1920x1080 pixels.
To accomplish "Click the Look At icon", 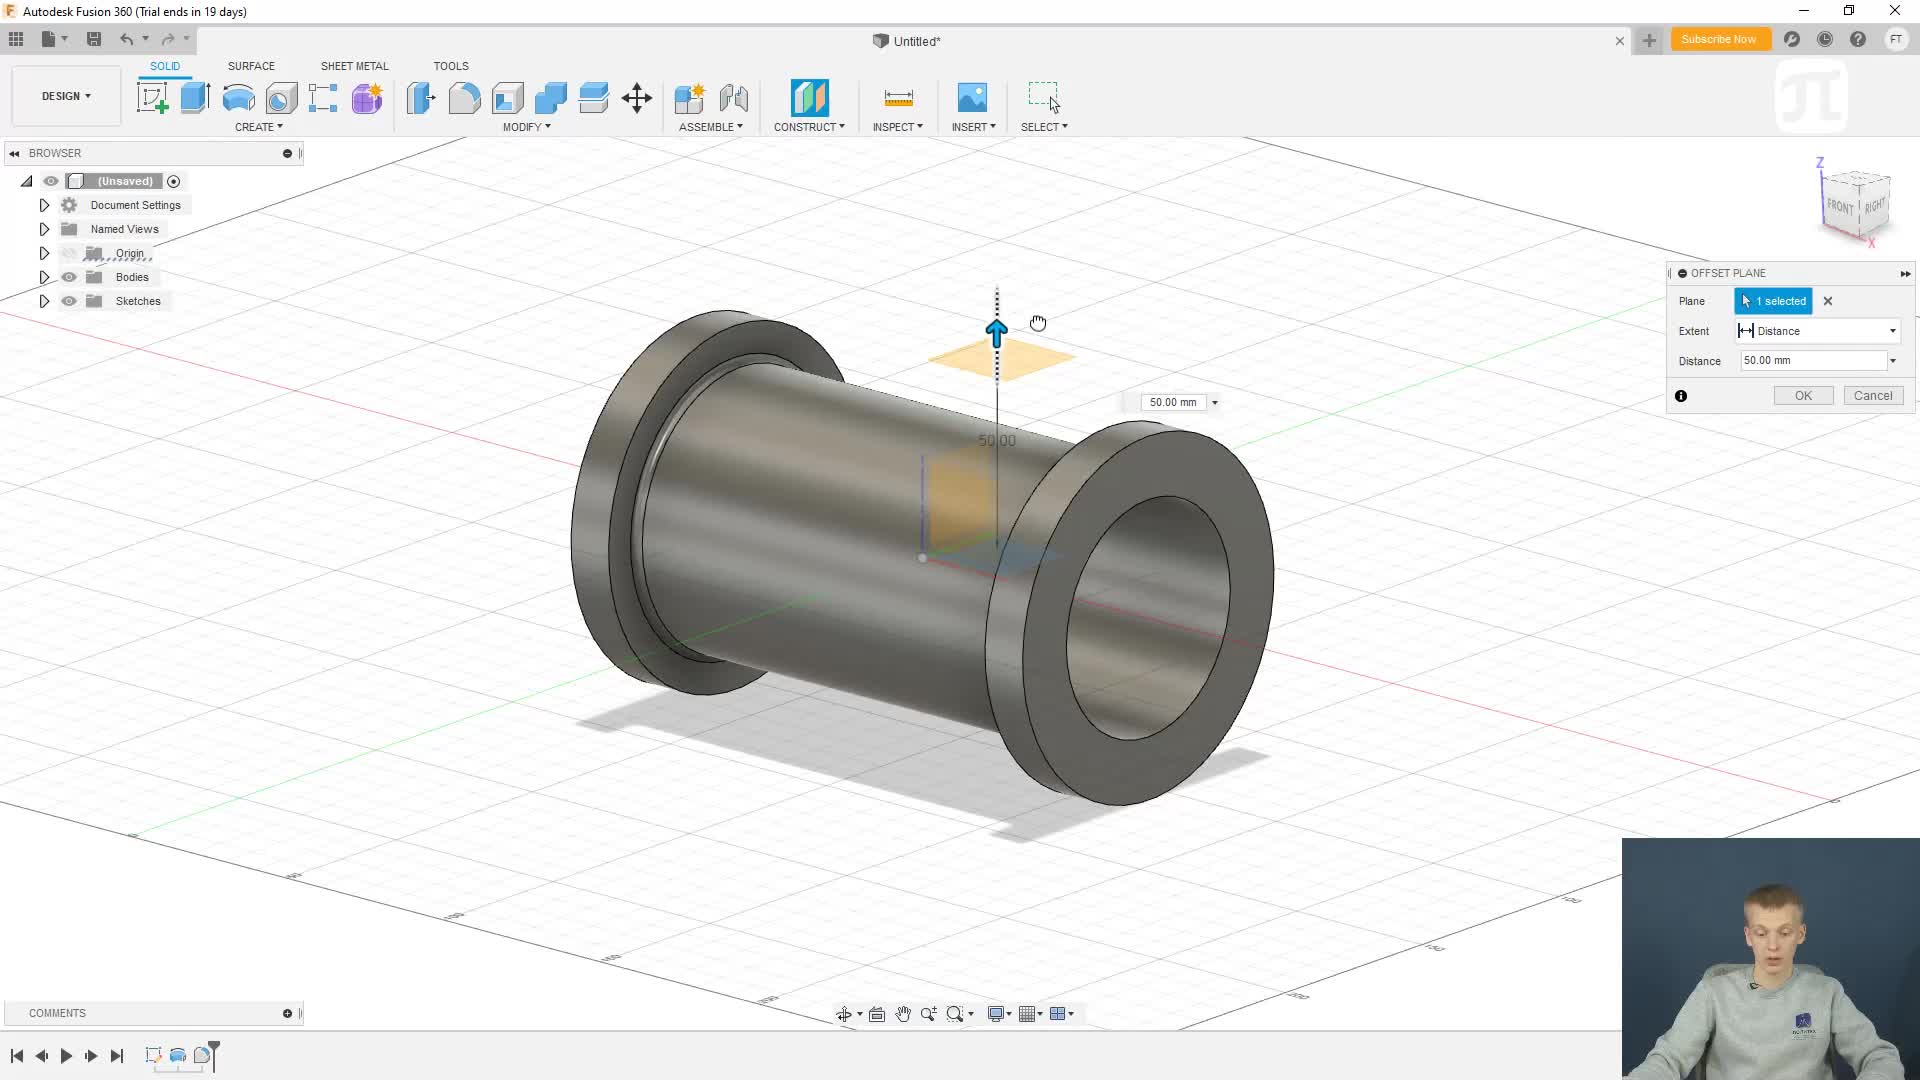I will point(877,1014).
